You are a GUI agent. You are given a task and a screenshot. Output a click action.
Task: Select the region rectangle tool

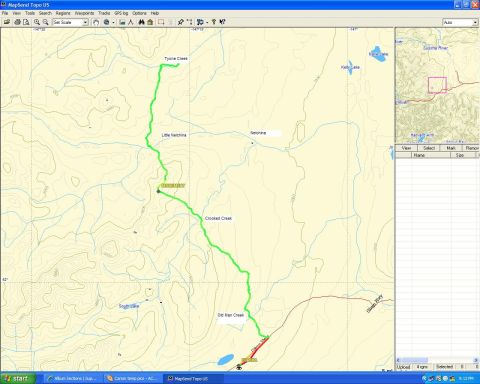(161, 22)
